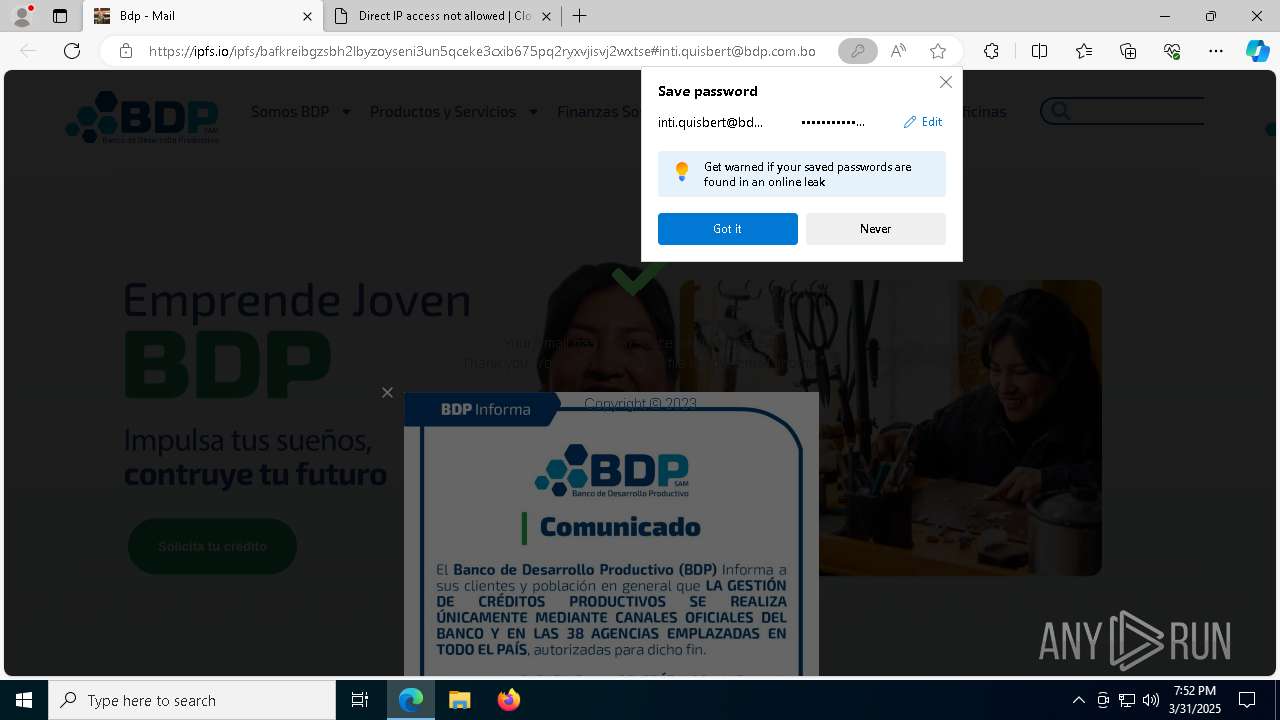Open the Tab actions menu icon

point(60,16)
